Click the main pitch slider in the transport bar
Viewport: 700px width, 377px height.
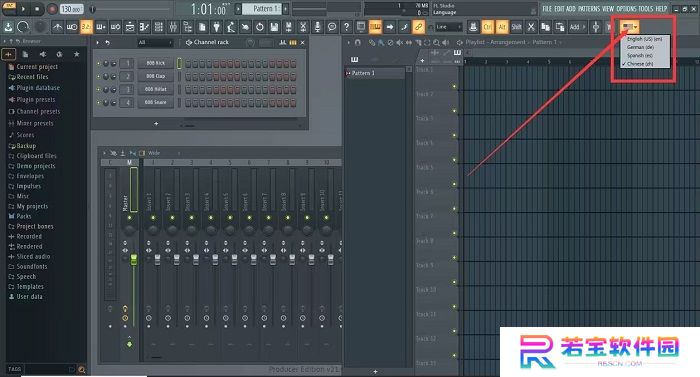click(129, 8)
